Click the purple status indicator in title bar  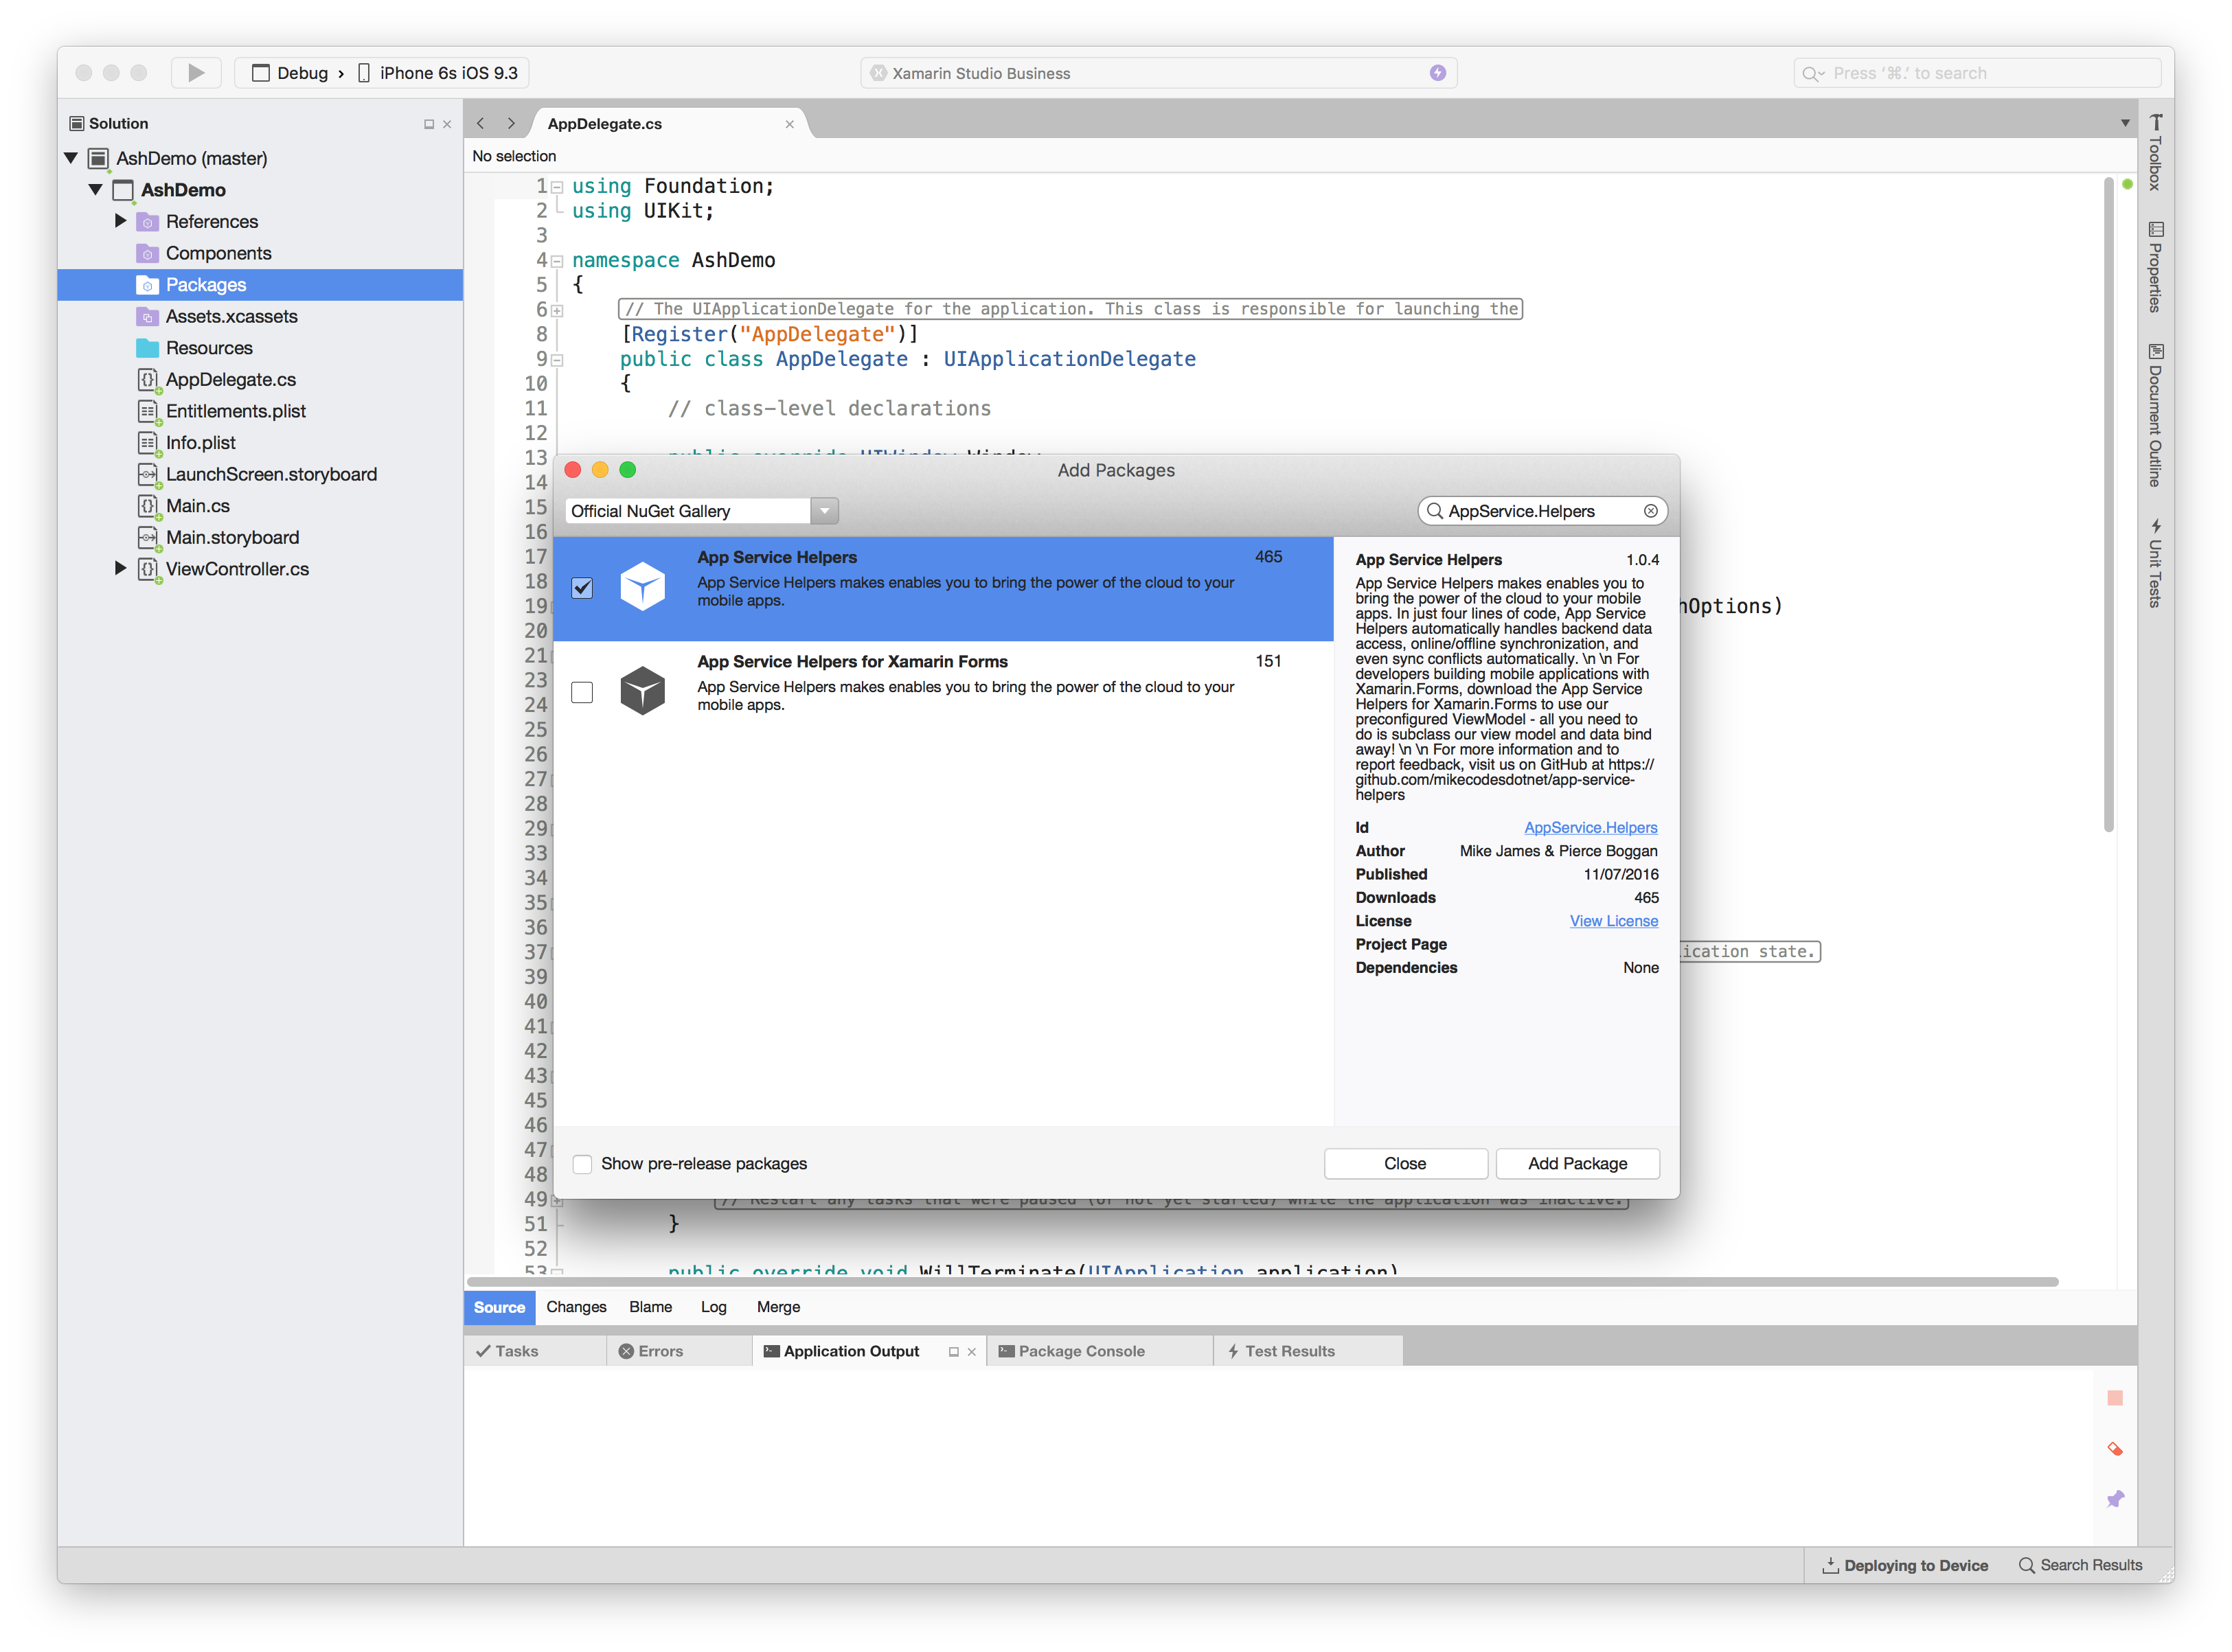click(x=1437, y=73)
